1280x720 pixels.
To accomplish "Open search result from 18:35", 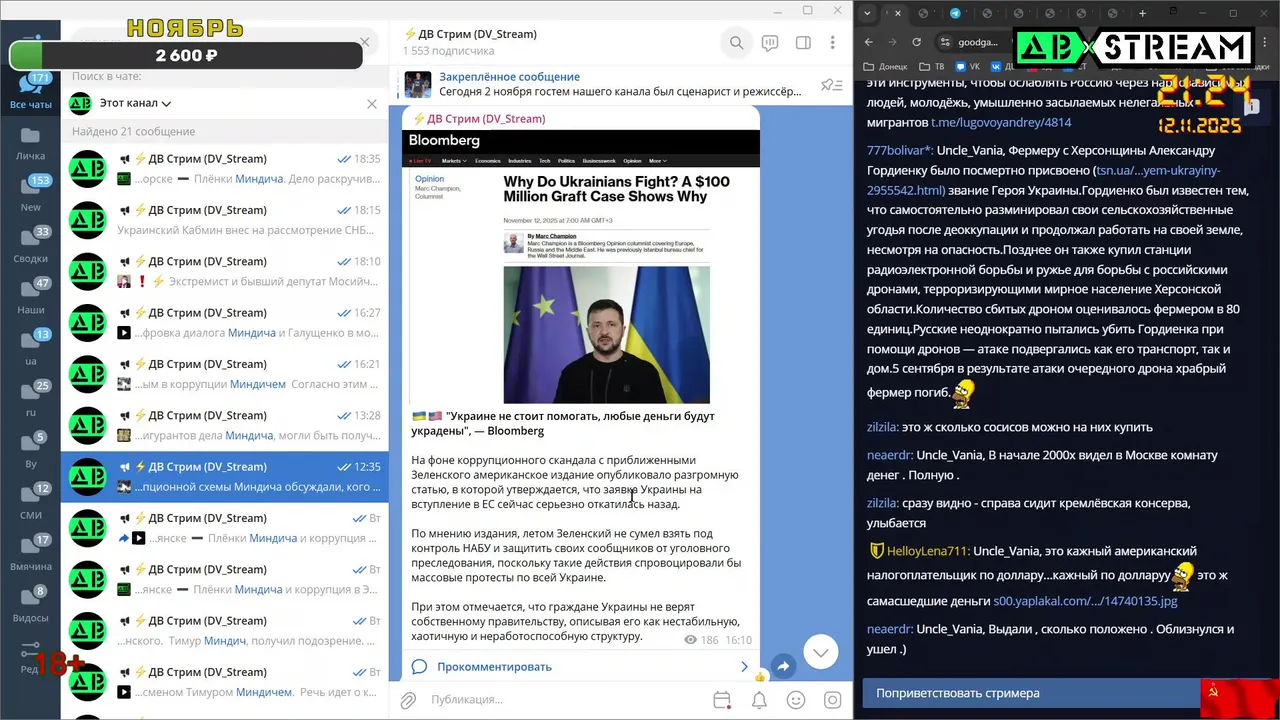I will point(225,168).
